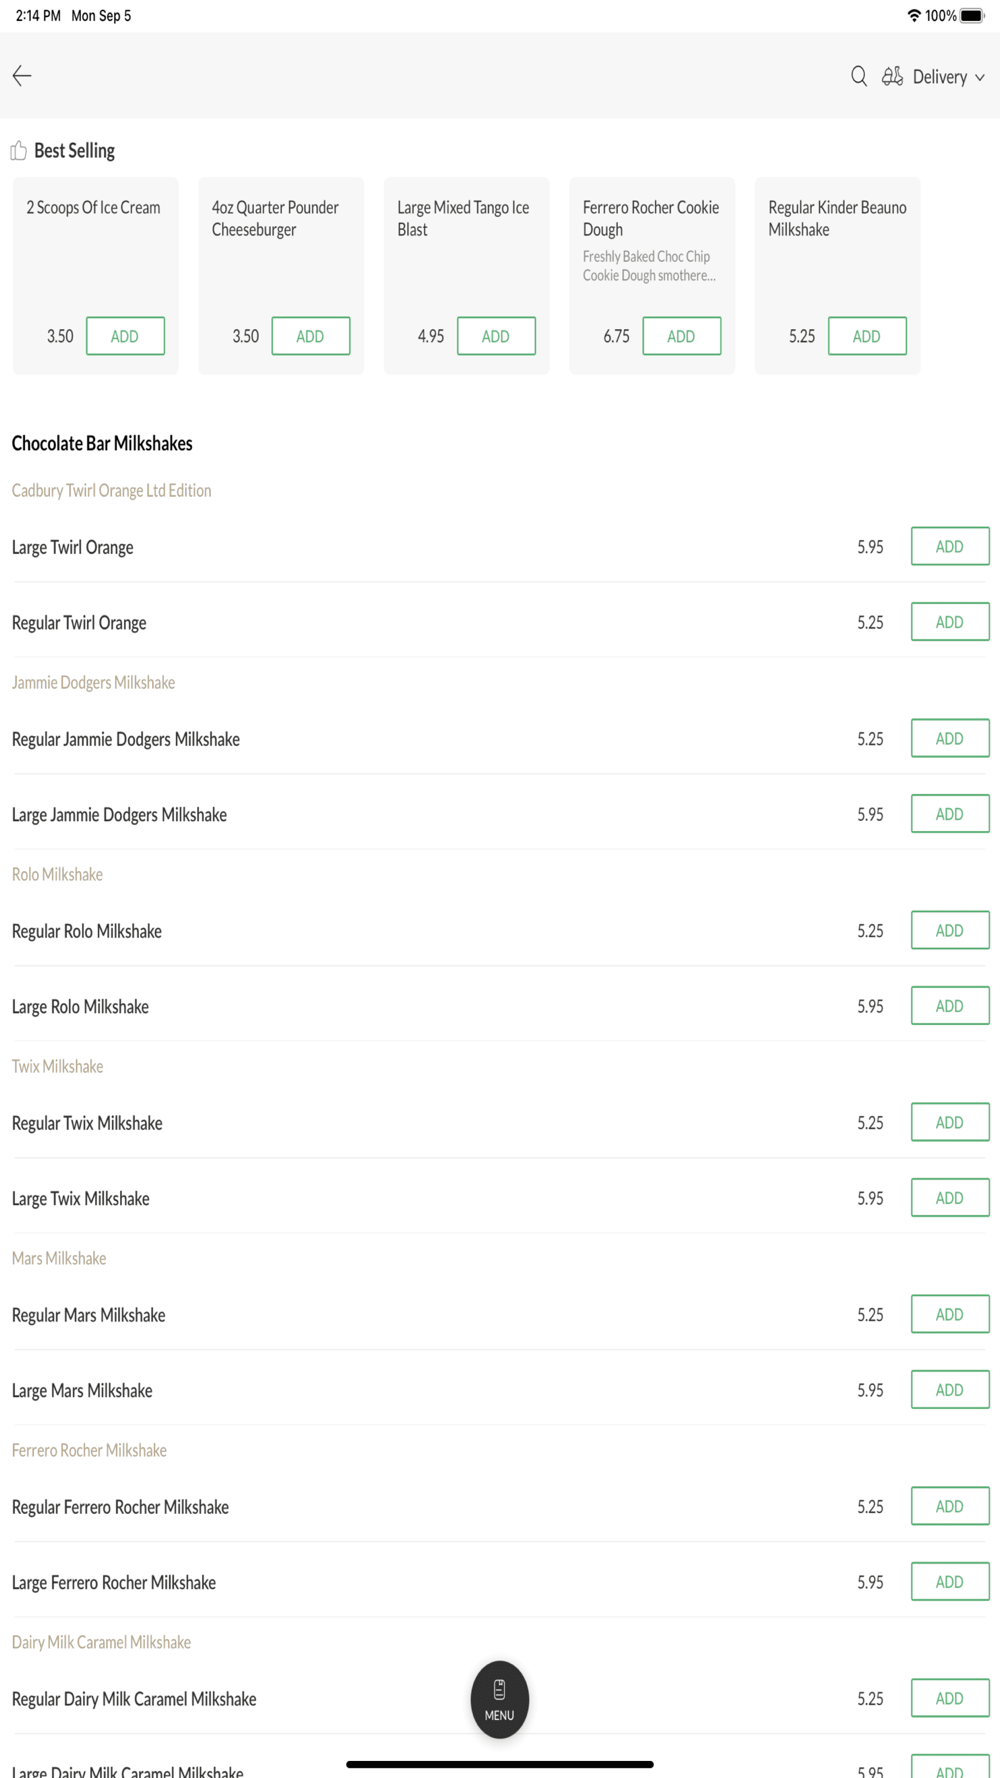The height and width of the screenshot is (1778, 1000).
Task: Add Ferrero Rocher Cookie Dough
Action: click(681, 336)
